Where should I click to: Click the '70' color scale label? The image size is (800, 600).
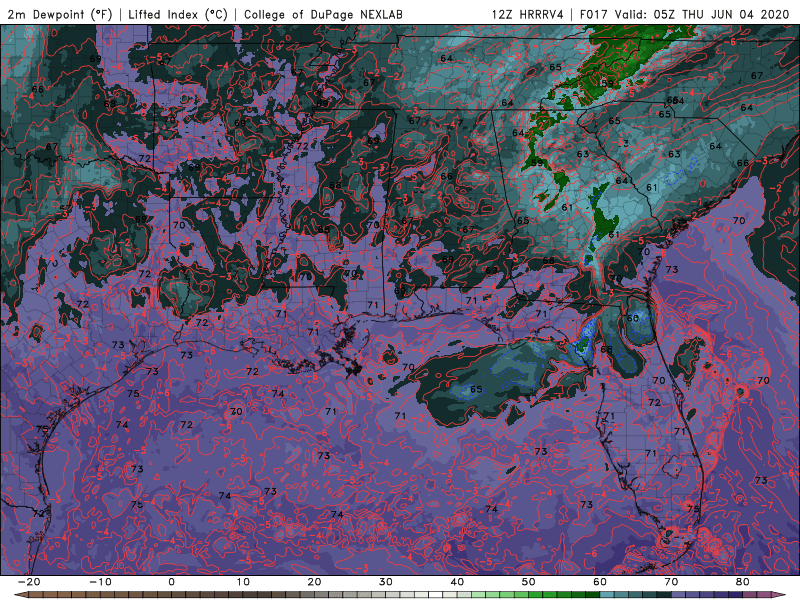(671, 582)
